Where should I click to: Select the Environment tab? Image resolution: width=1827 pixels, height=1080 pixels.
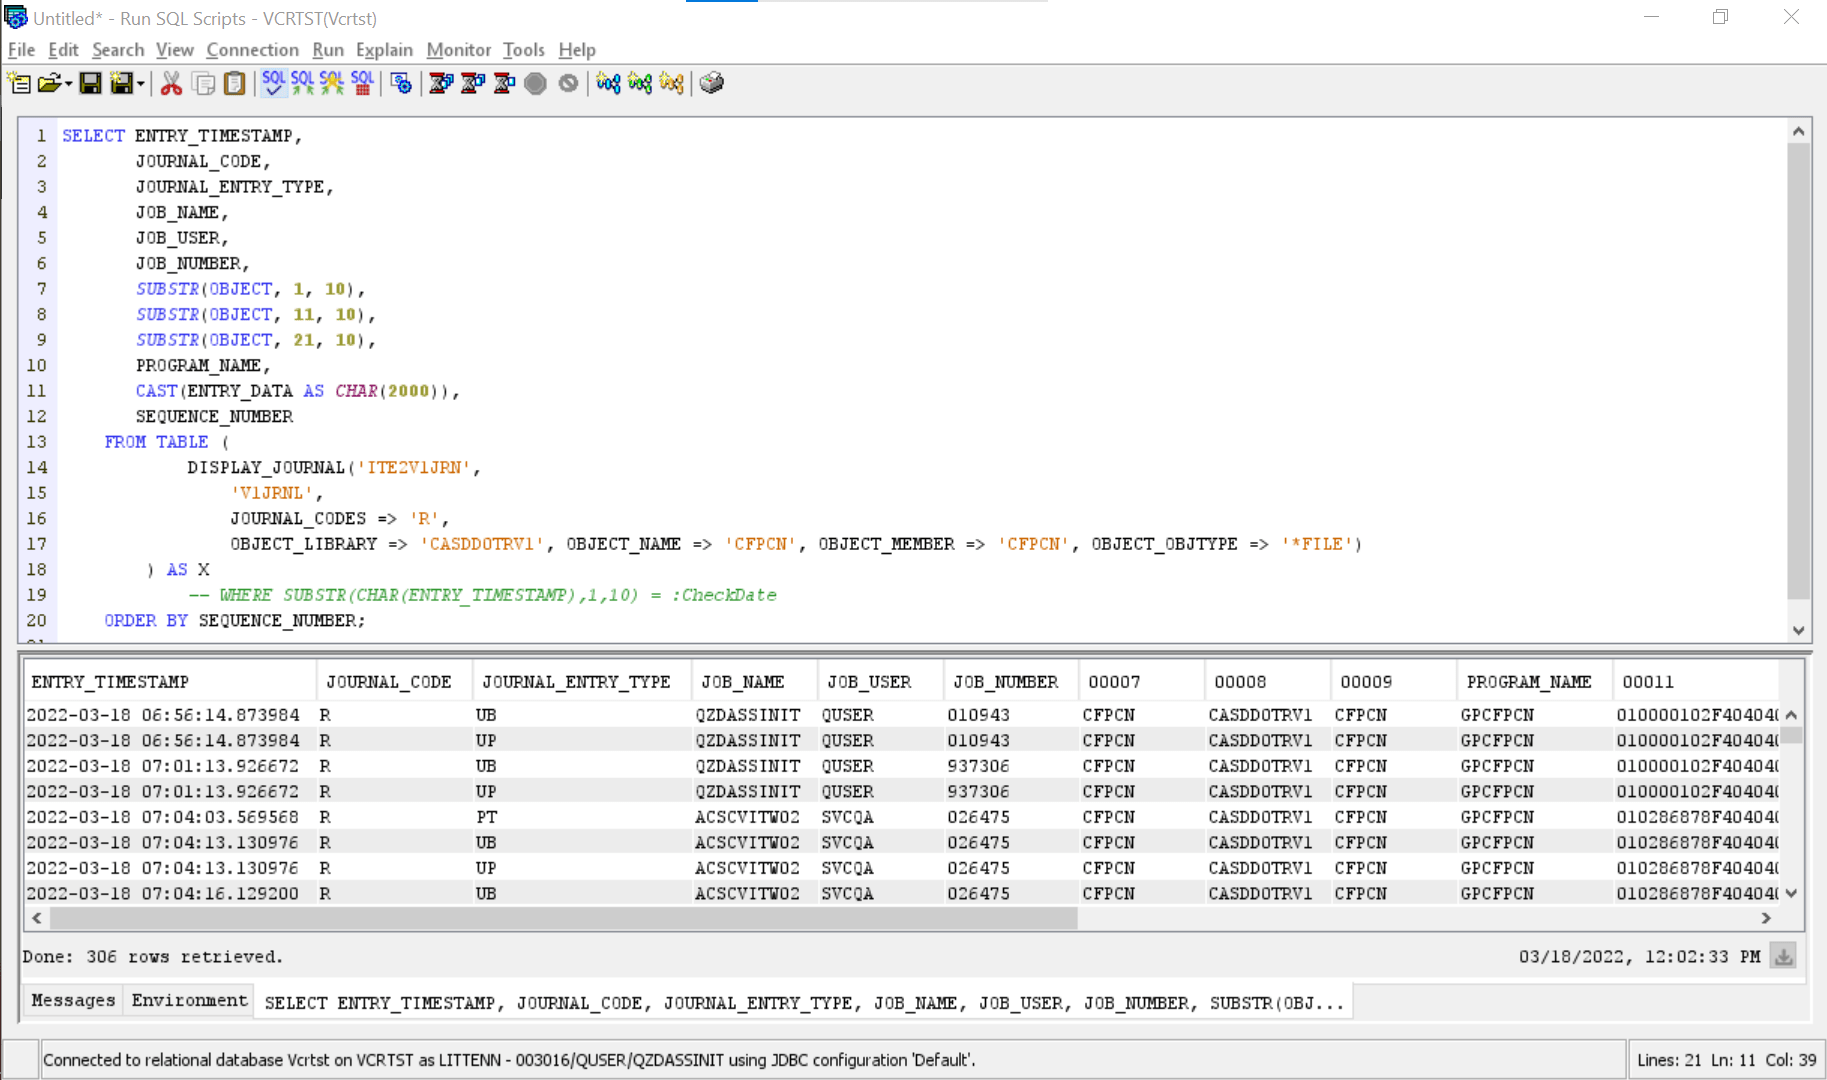[x=188, y=1000]
